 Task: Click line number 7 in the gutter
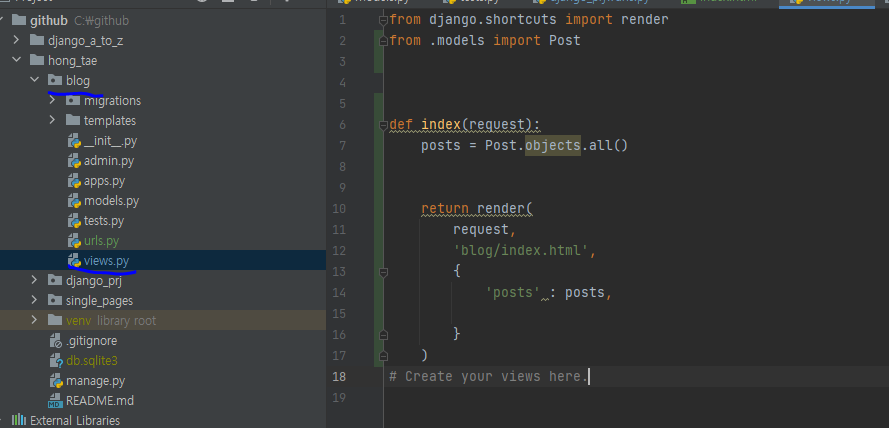click(x=342, y=146)
